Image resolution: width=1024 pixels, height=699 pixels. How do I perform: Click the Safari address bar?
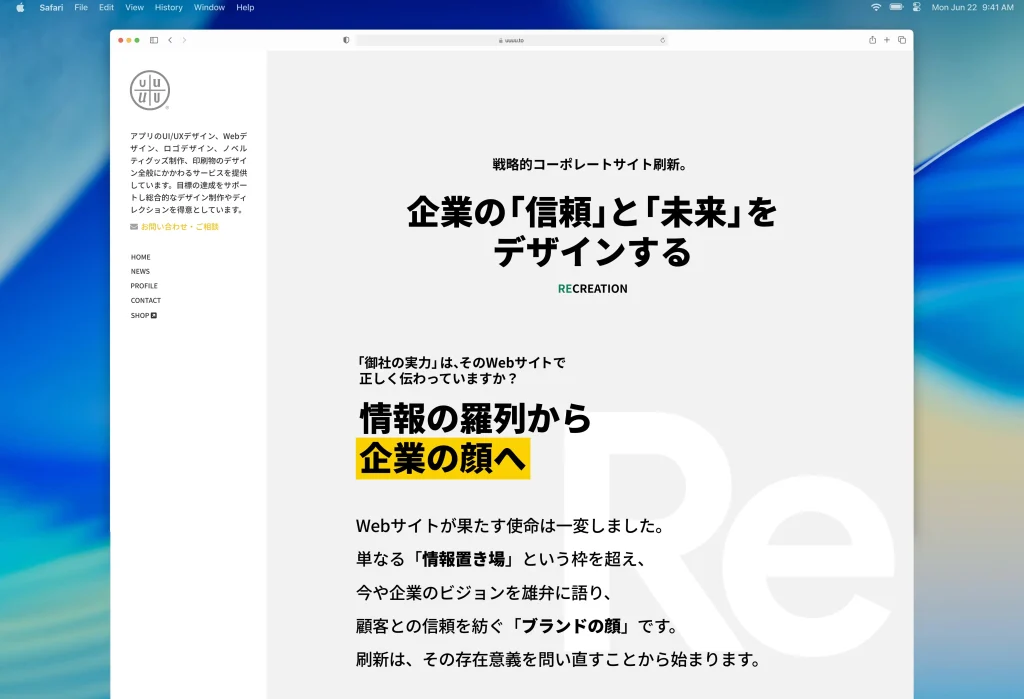coord(512,40)
